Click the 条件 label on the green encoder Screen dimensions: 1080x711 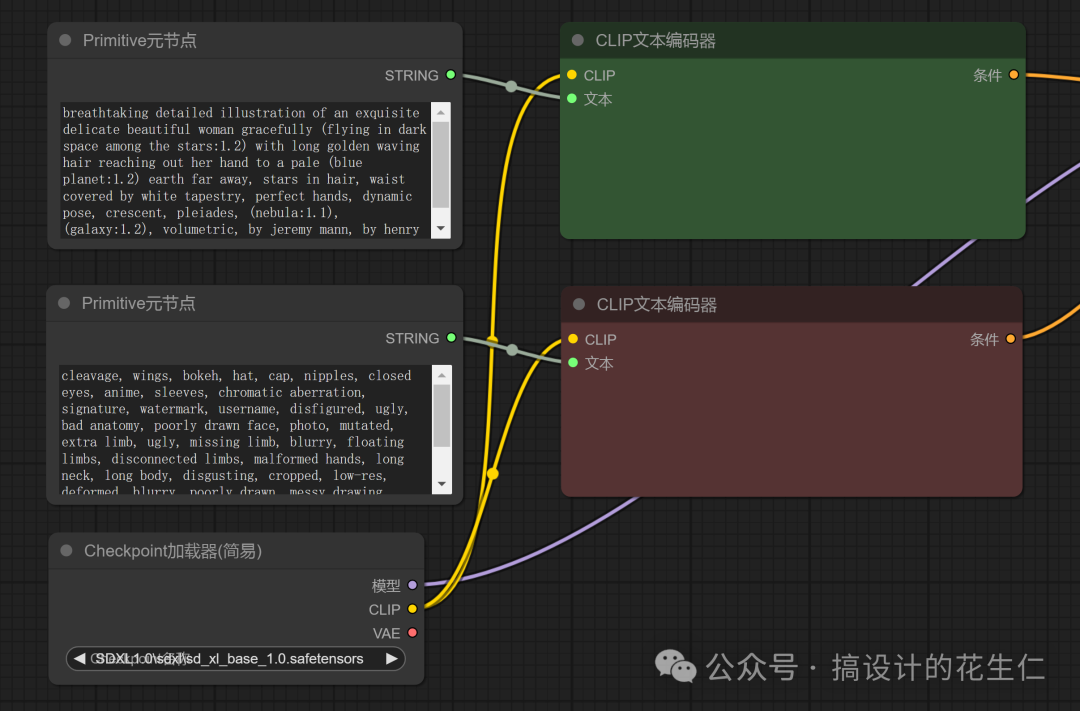click(x=987, y=75)
